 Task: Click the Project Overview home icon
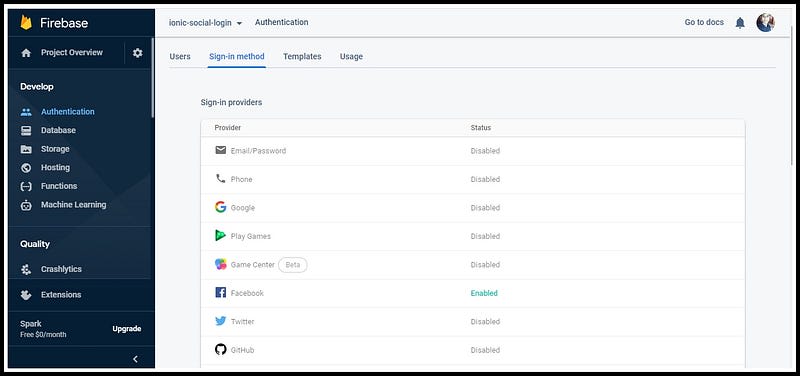[x=26, y=53]
